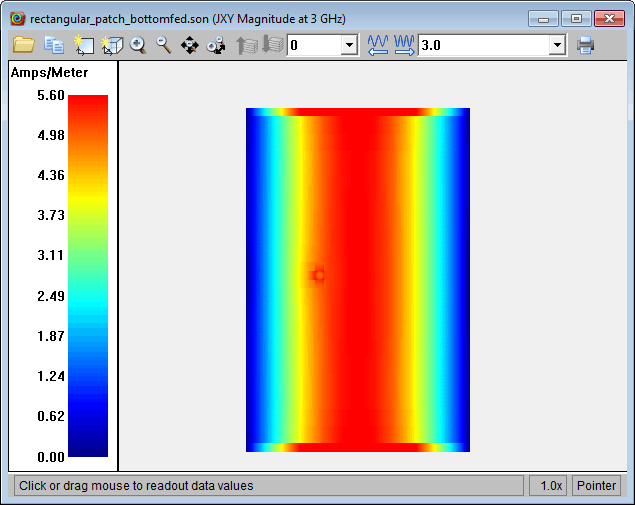Step to previous frequency
The image size is (635, 505).
click(378, 45)
